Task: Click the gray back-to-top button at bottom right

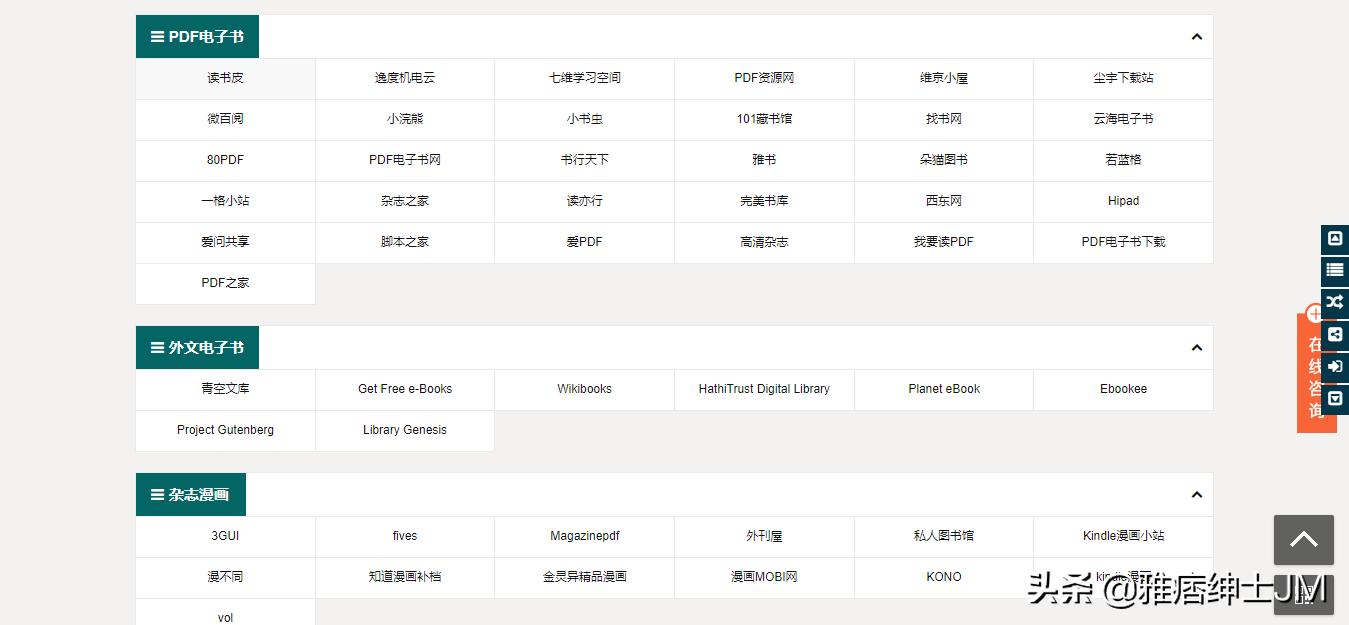Action: (1303, 540)
